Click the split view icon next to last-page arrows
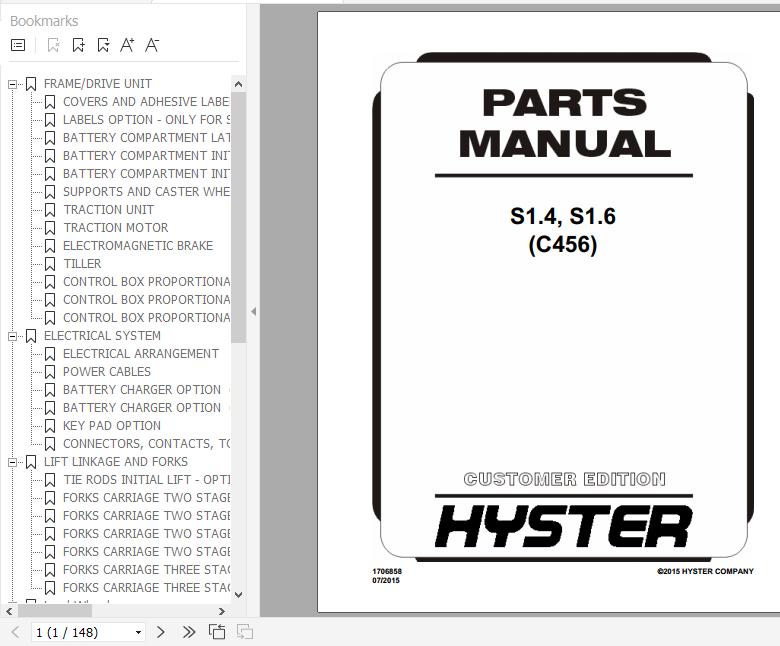Viewport: 780px width, 646px height. 217,632
